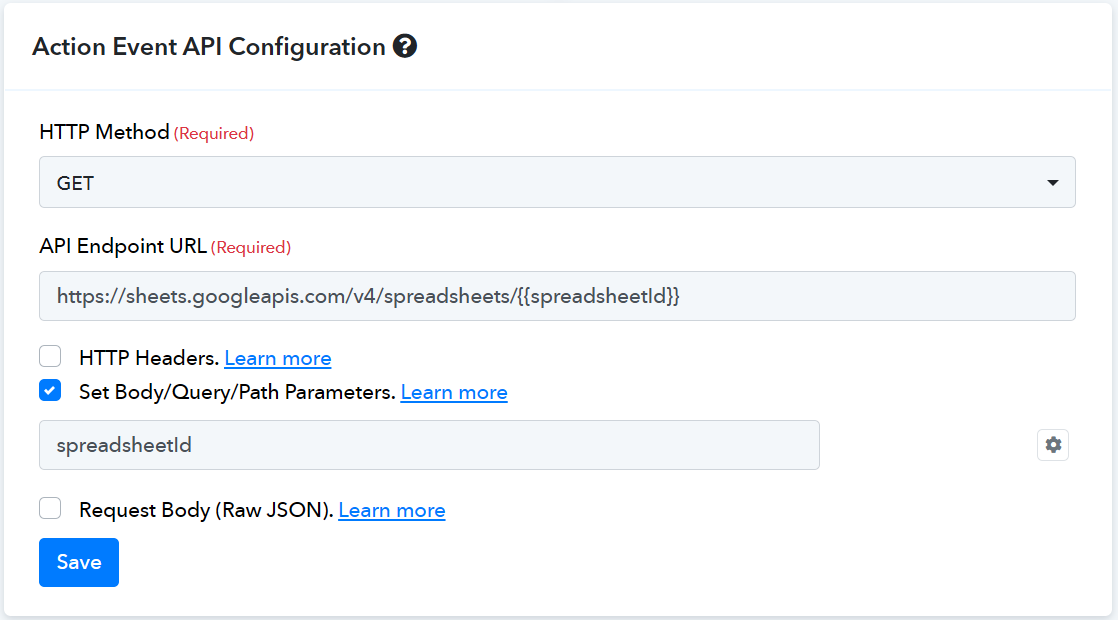This screenshot has height=620, width=1118.
Task: Click the "Request Body (Raw JSON)." label text
Action: [206, 510]
